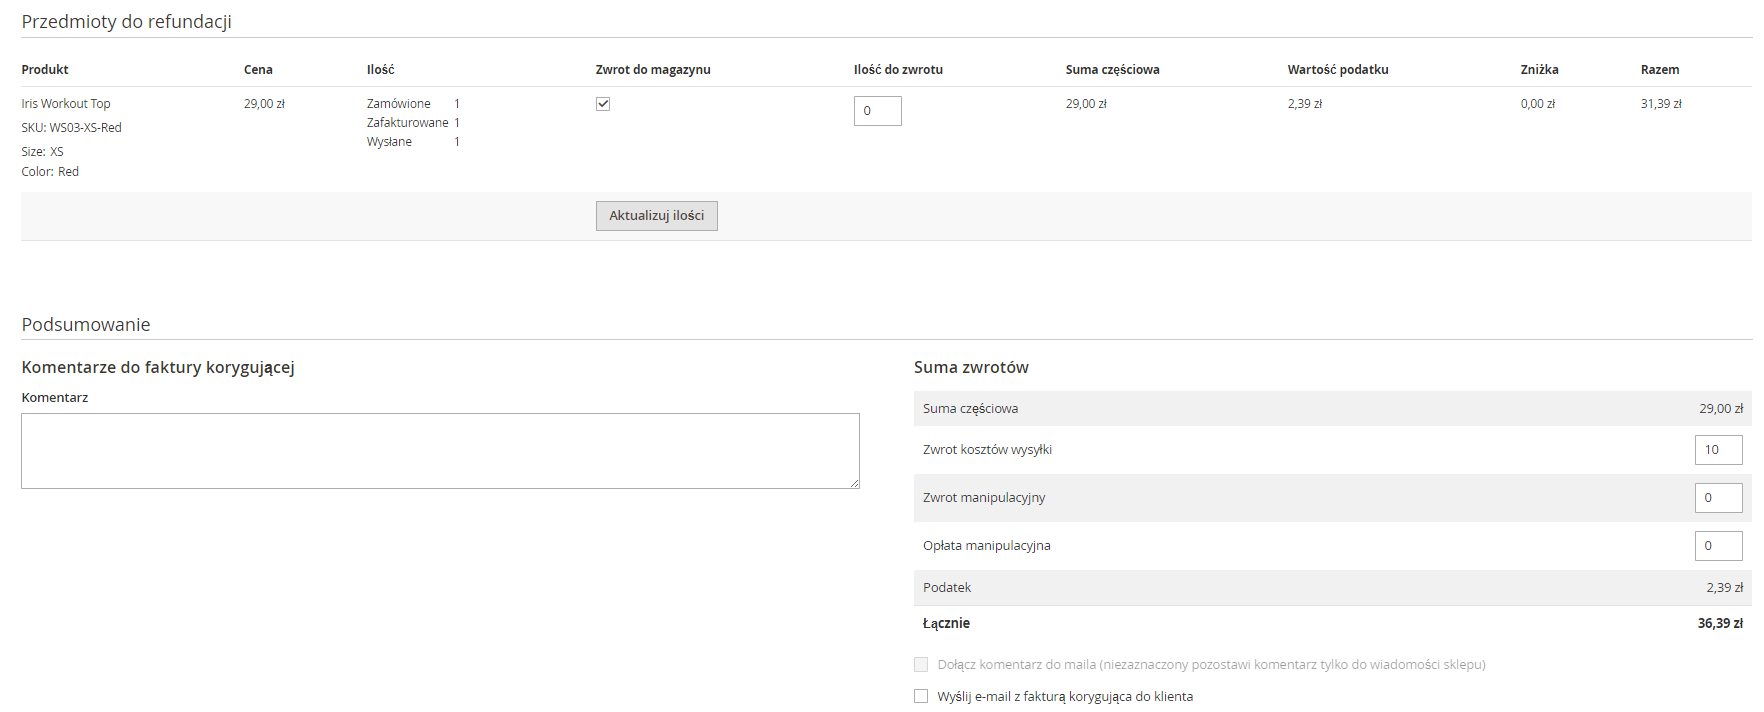Click the Cena column header

pyautogui.click(x=258, y=70)
